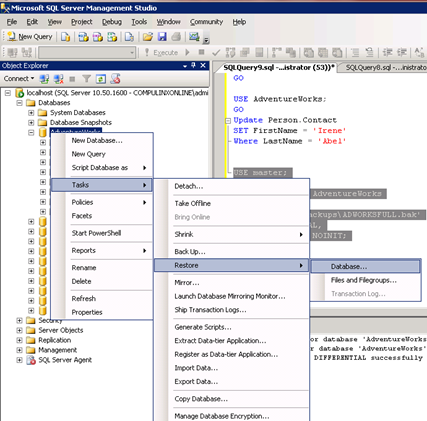Image resolution: width=427 pixels, height=421 pixels.
Task: Open the Debug menu
Action: 112,22
